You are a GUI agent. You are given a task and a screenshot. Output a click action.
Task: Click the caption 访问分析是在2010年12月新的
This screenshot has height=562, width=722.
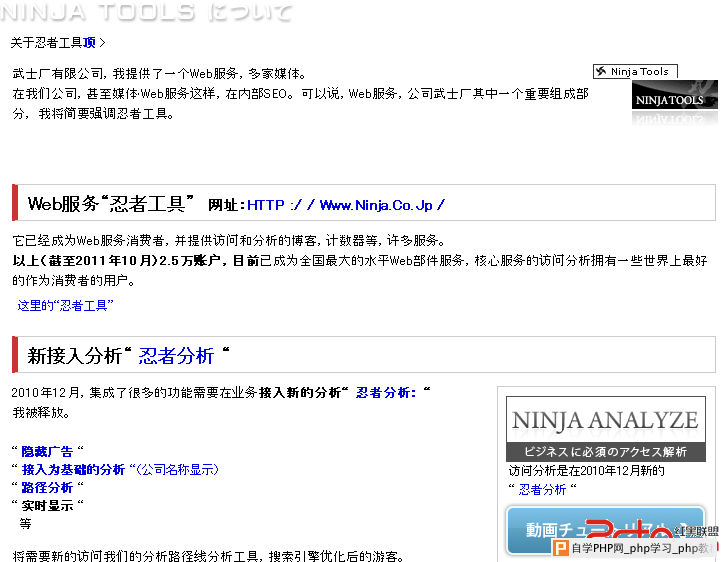click(x=587, y=470)
